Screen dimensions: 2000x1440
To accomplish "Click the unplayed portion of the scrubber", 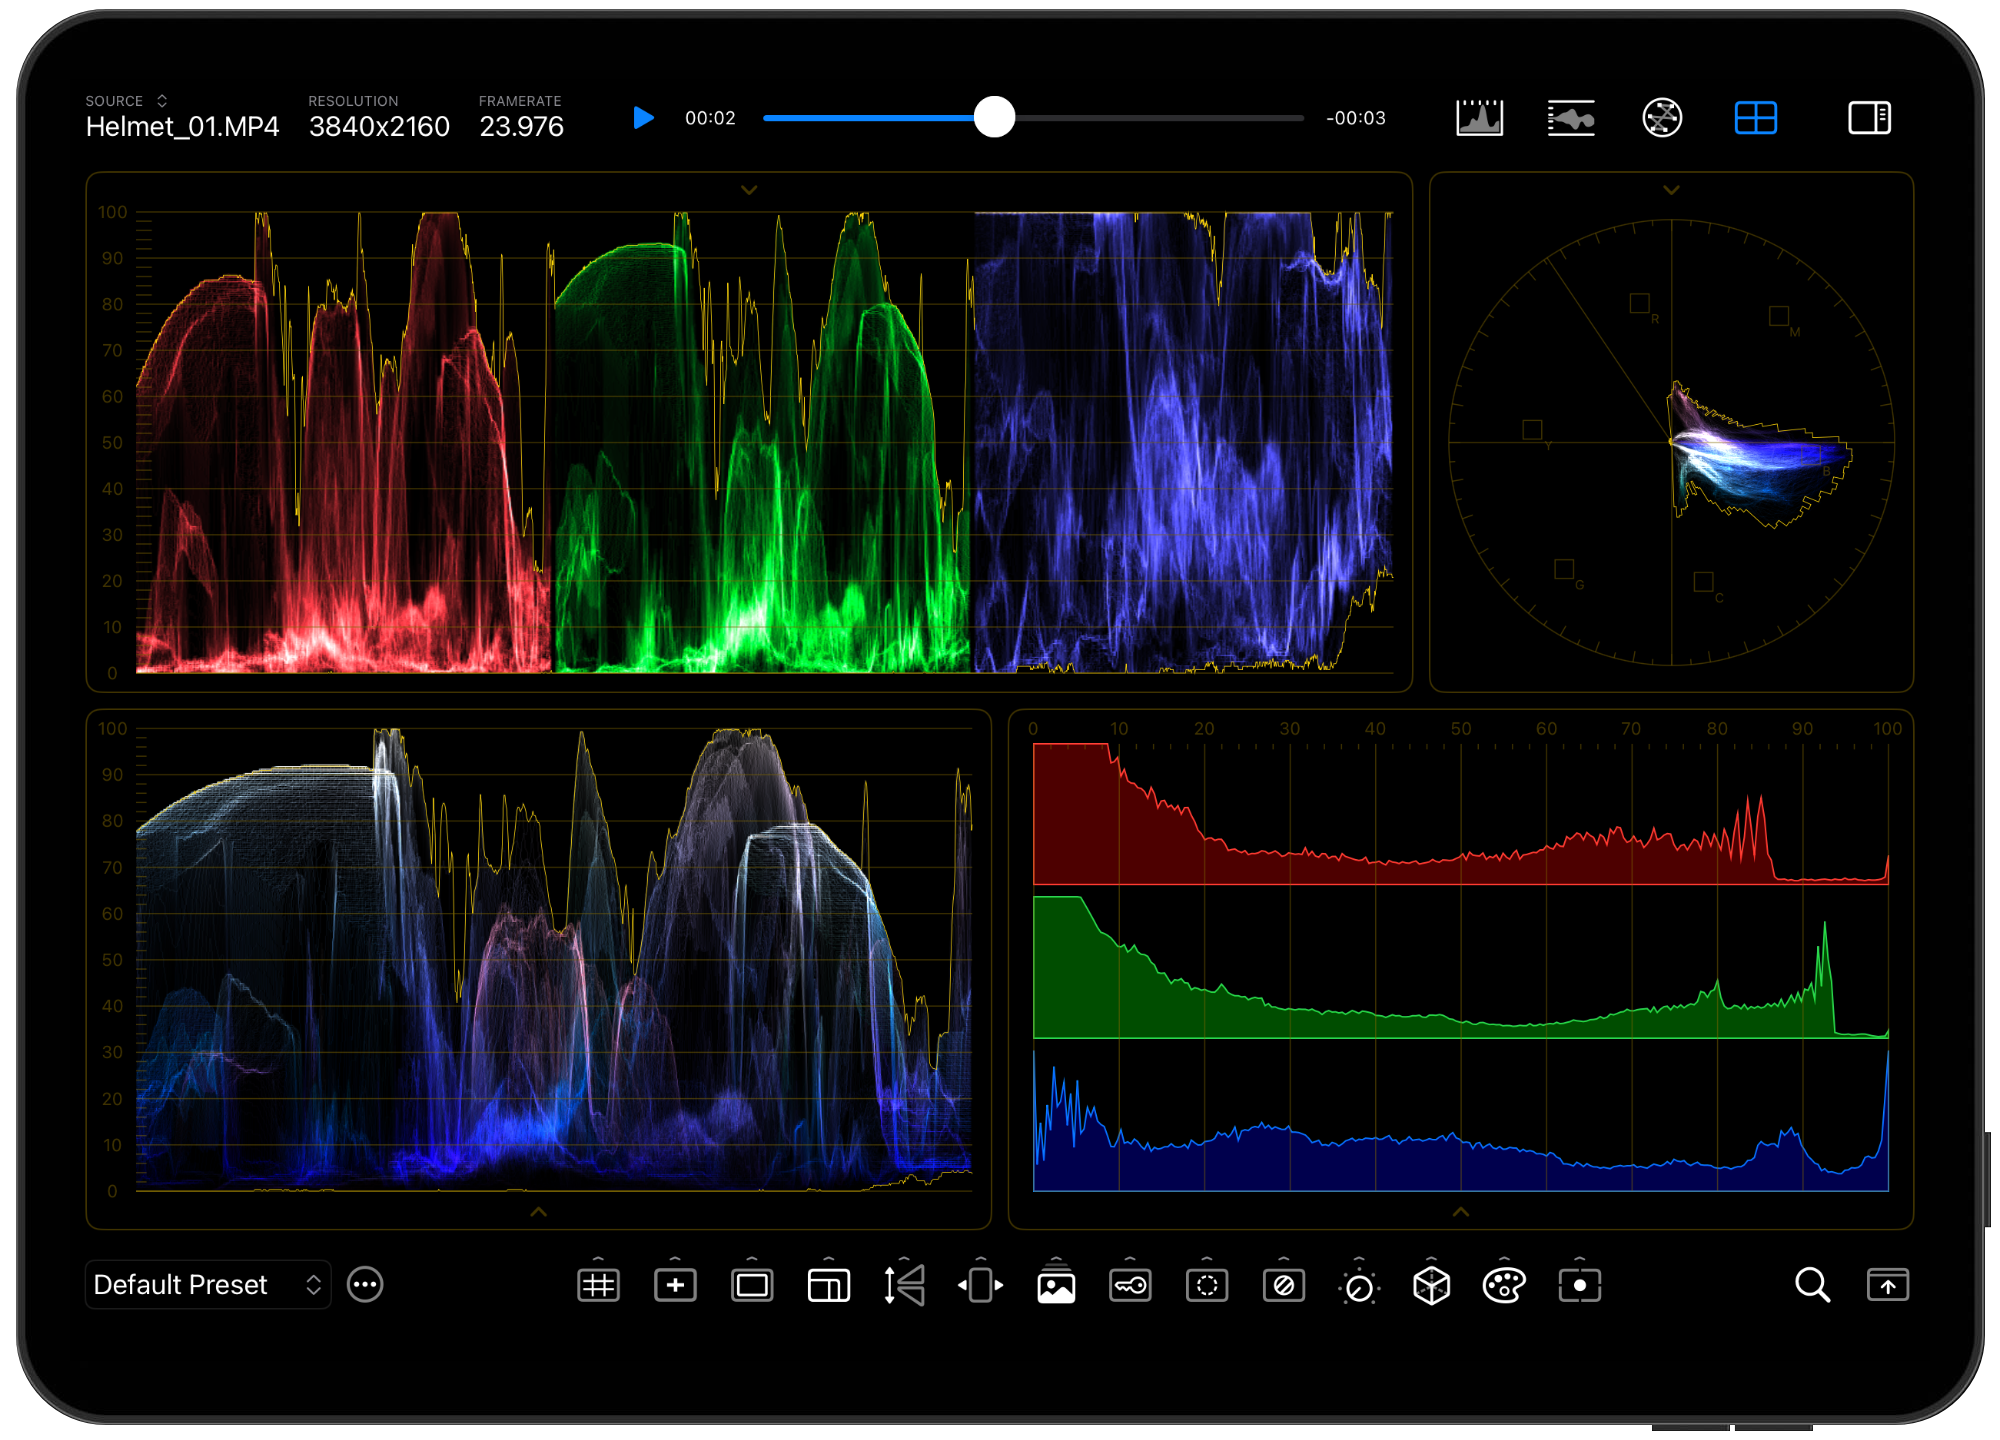I will [x=1160, y=118].
